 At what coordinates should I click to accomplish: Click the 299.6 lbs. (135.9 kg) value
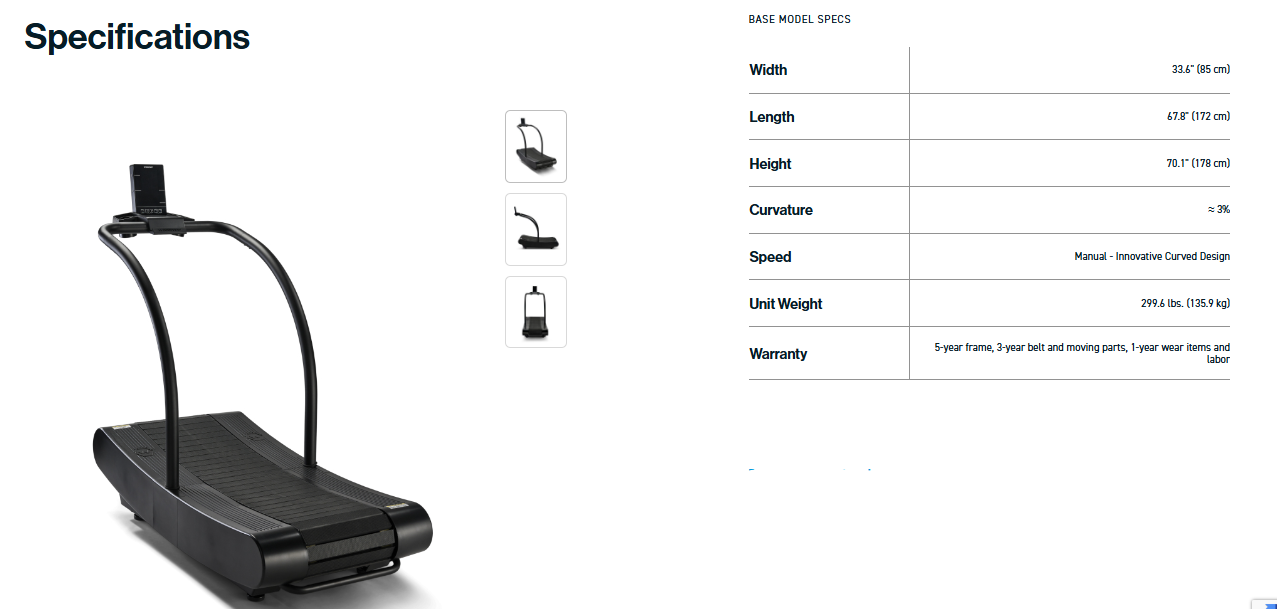(1179, 304)
